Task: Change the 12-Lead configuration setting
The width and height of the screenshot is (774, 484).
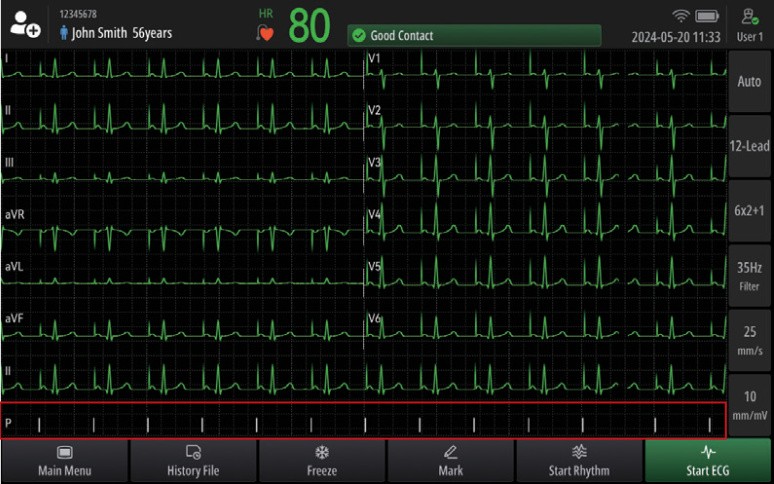Action: click(749, 146)
